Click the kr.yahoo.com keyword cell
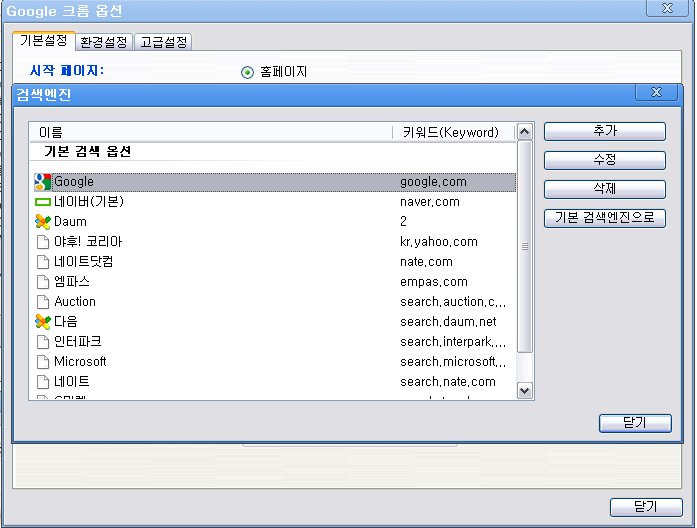Screen dimensions: 697x528 coord(439,242)
